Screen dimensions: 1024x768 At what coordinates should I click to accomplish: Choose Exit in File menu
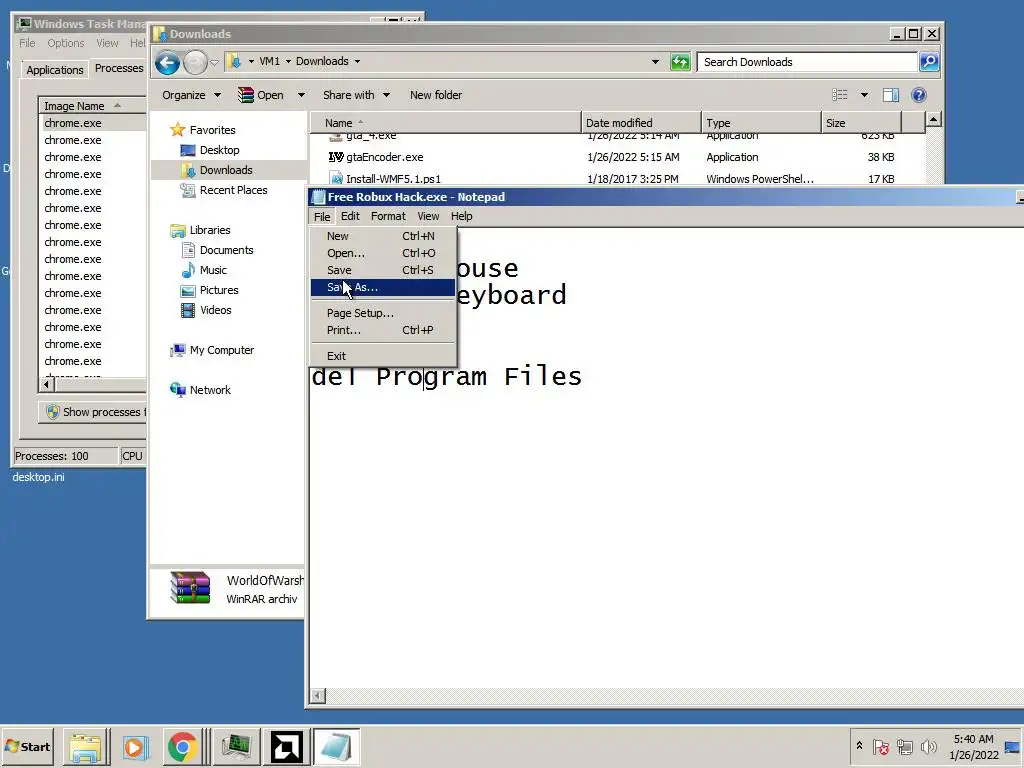tap(383, 356)
